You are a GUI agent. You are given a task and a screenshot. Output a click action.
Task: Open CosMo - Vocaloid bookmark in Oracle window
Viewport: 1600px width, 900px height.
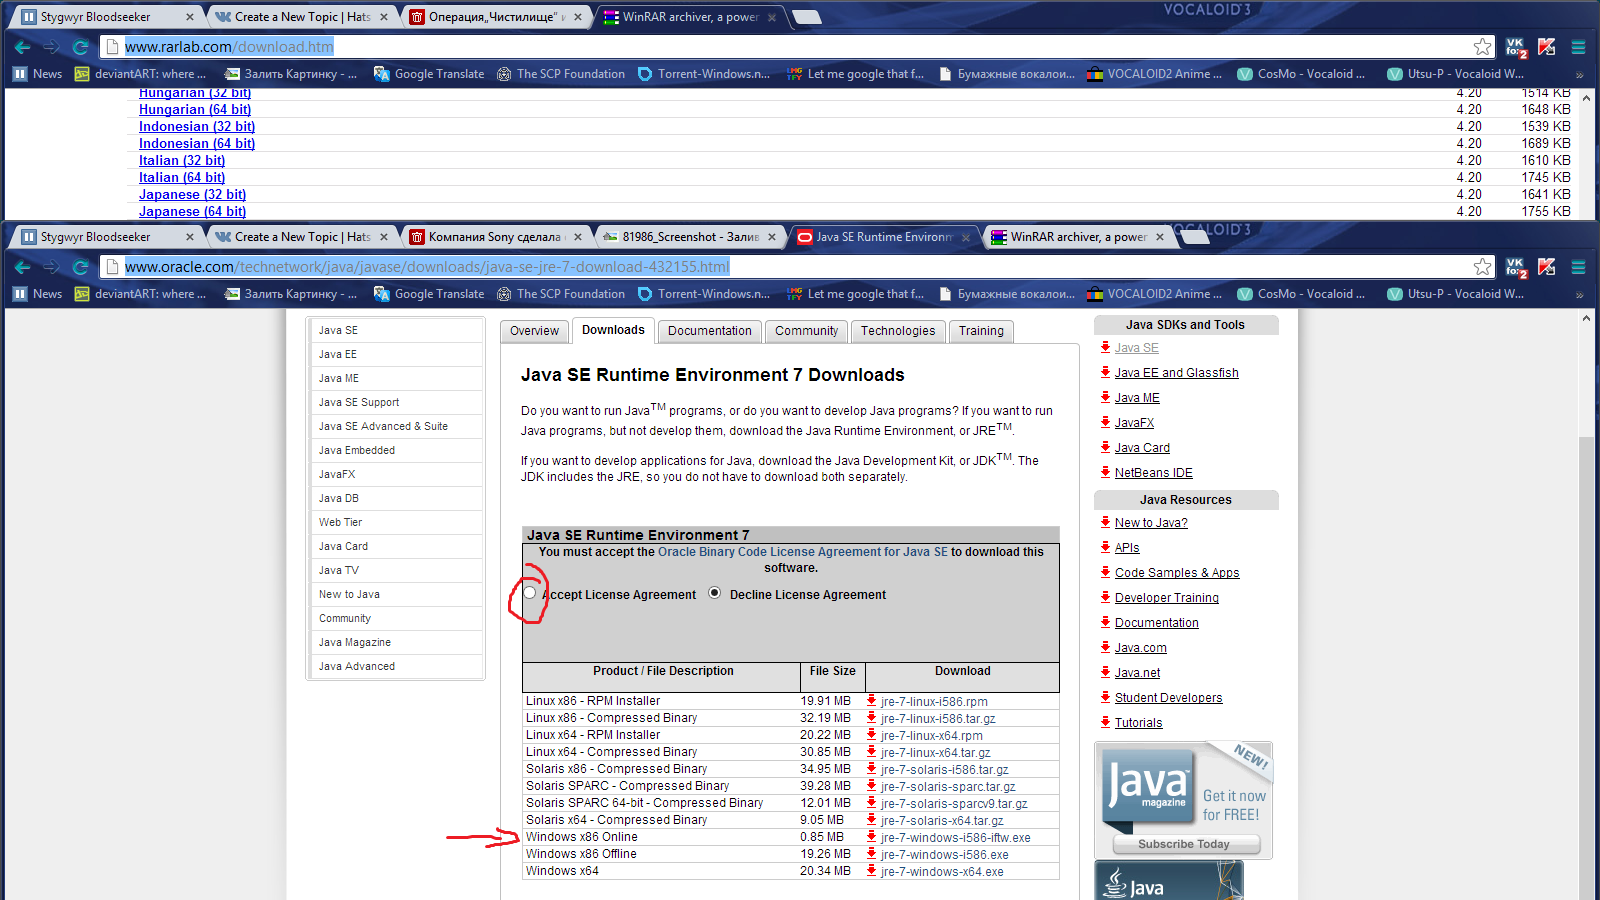pos(1301,294)
